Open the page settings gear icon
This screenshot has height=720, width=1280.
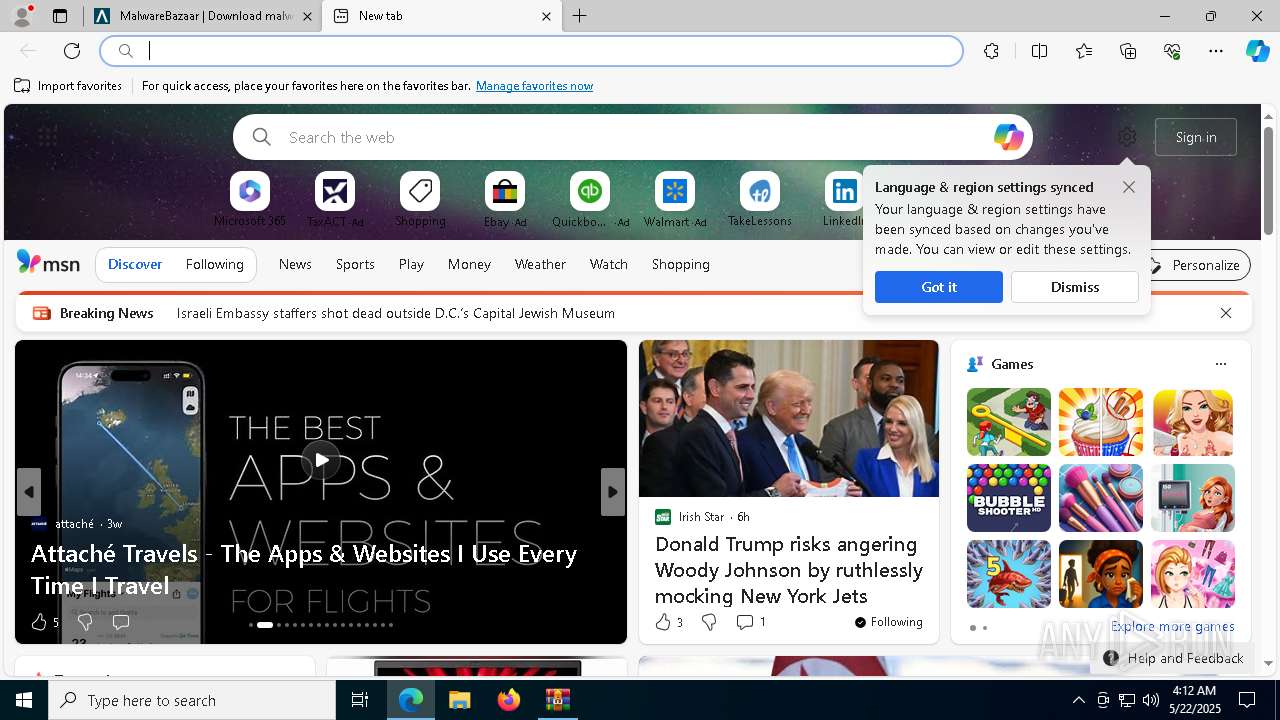[x=1127, y=137]
